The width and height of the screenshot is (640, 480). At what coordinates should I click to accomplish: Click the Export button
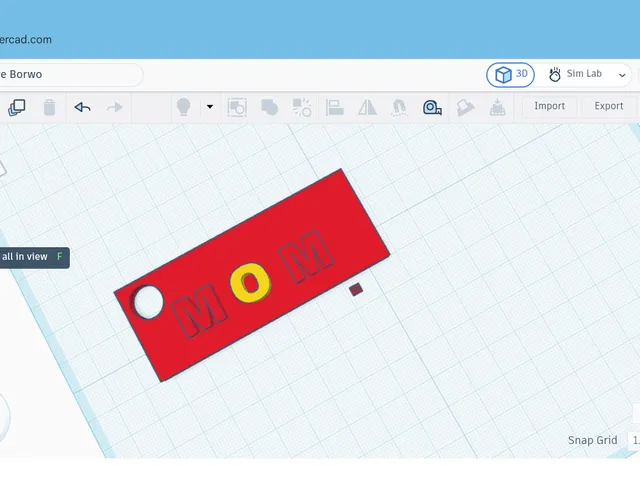click(609, 106)
